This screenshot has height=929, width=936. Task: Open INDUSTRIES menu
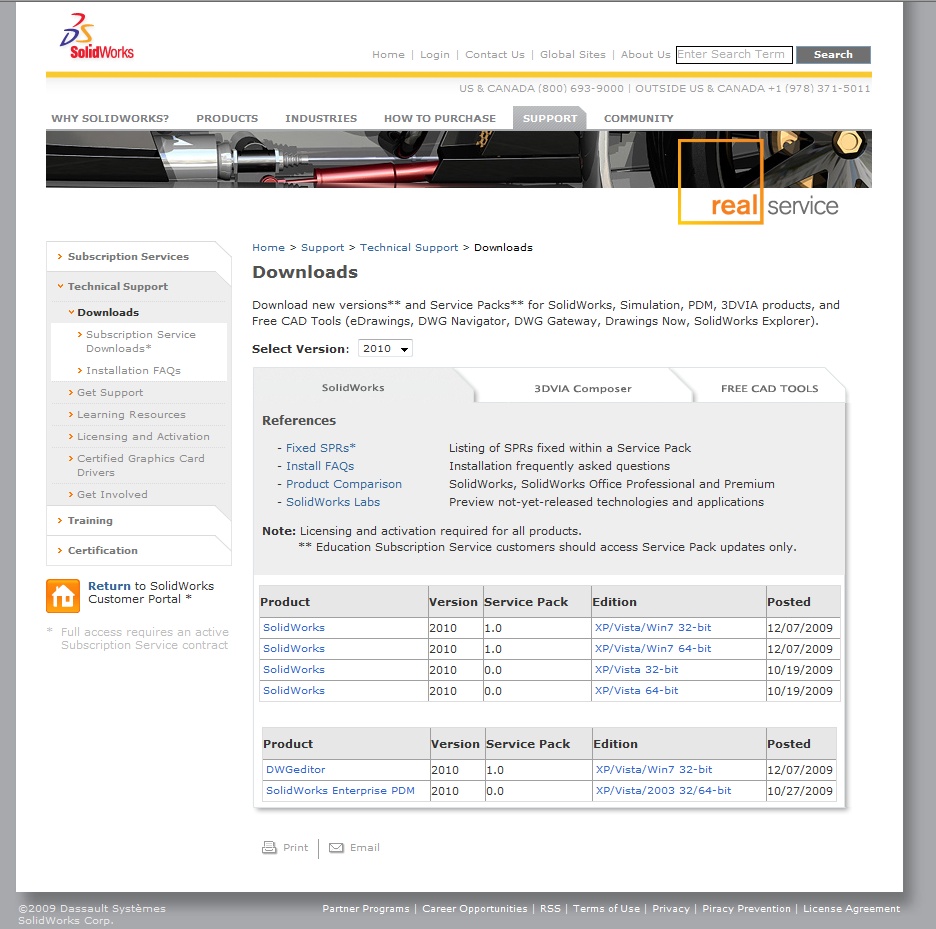[321, 118]
